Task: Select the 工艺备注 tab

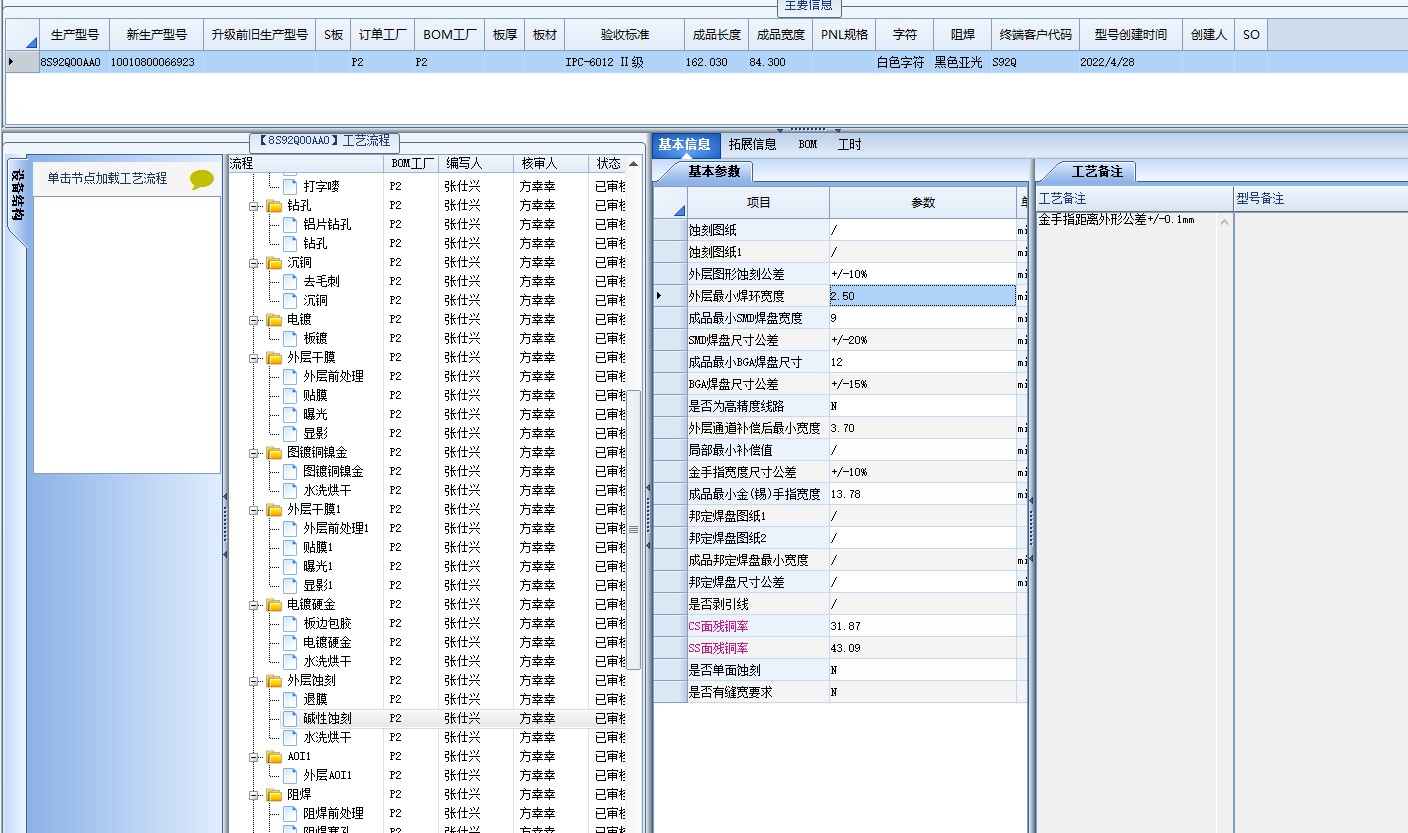Action: 1097,172
